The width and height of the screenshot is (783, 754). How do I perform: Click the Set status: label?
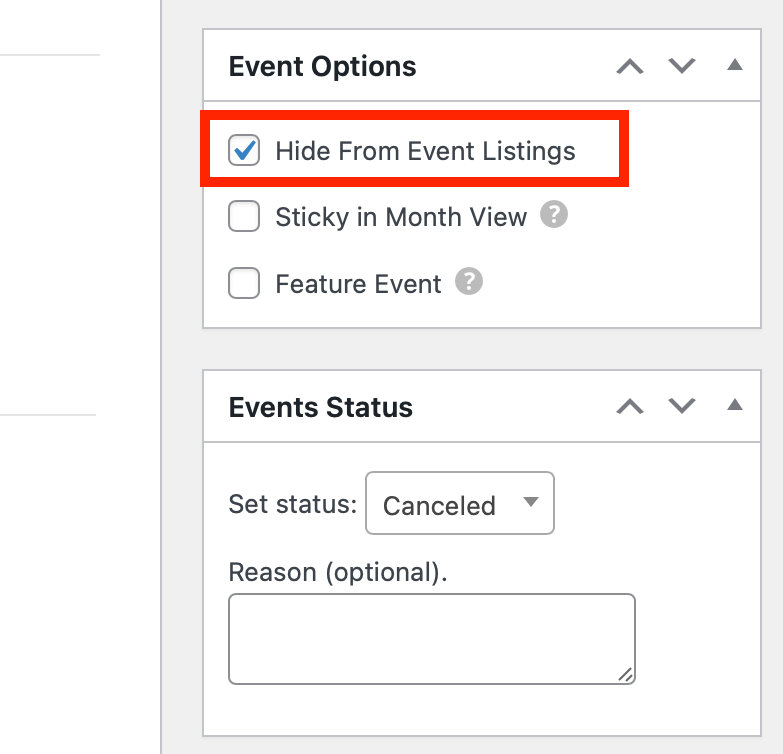tap(292, 503)
